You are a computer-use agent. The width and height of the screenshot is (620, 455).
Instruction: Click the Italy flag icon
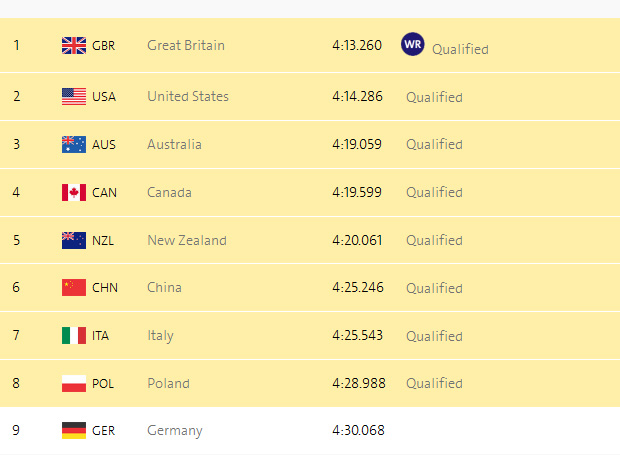[74, 335]
